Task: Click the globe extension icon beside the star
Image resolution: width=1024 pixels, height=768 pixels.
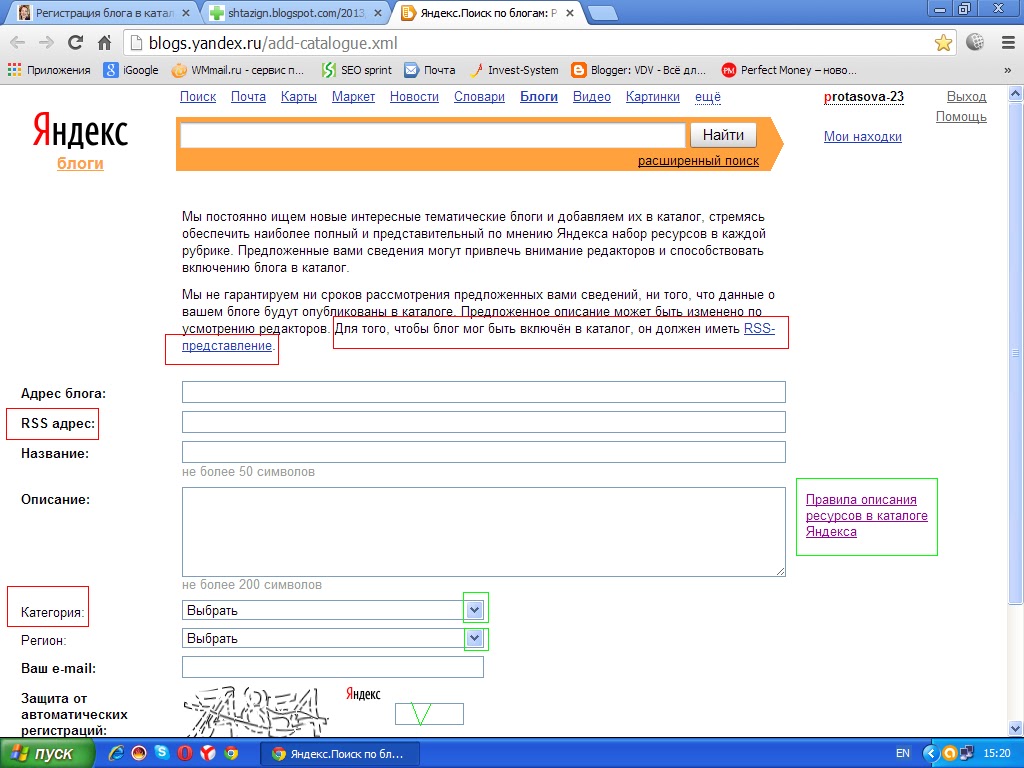Action: 975,42
